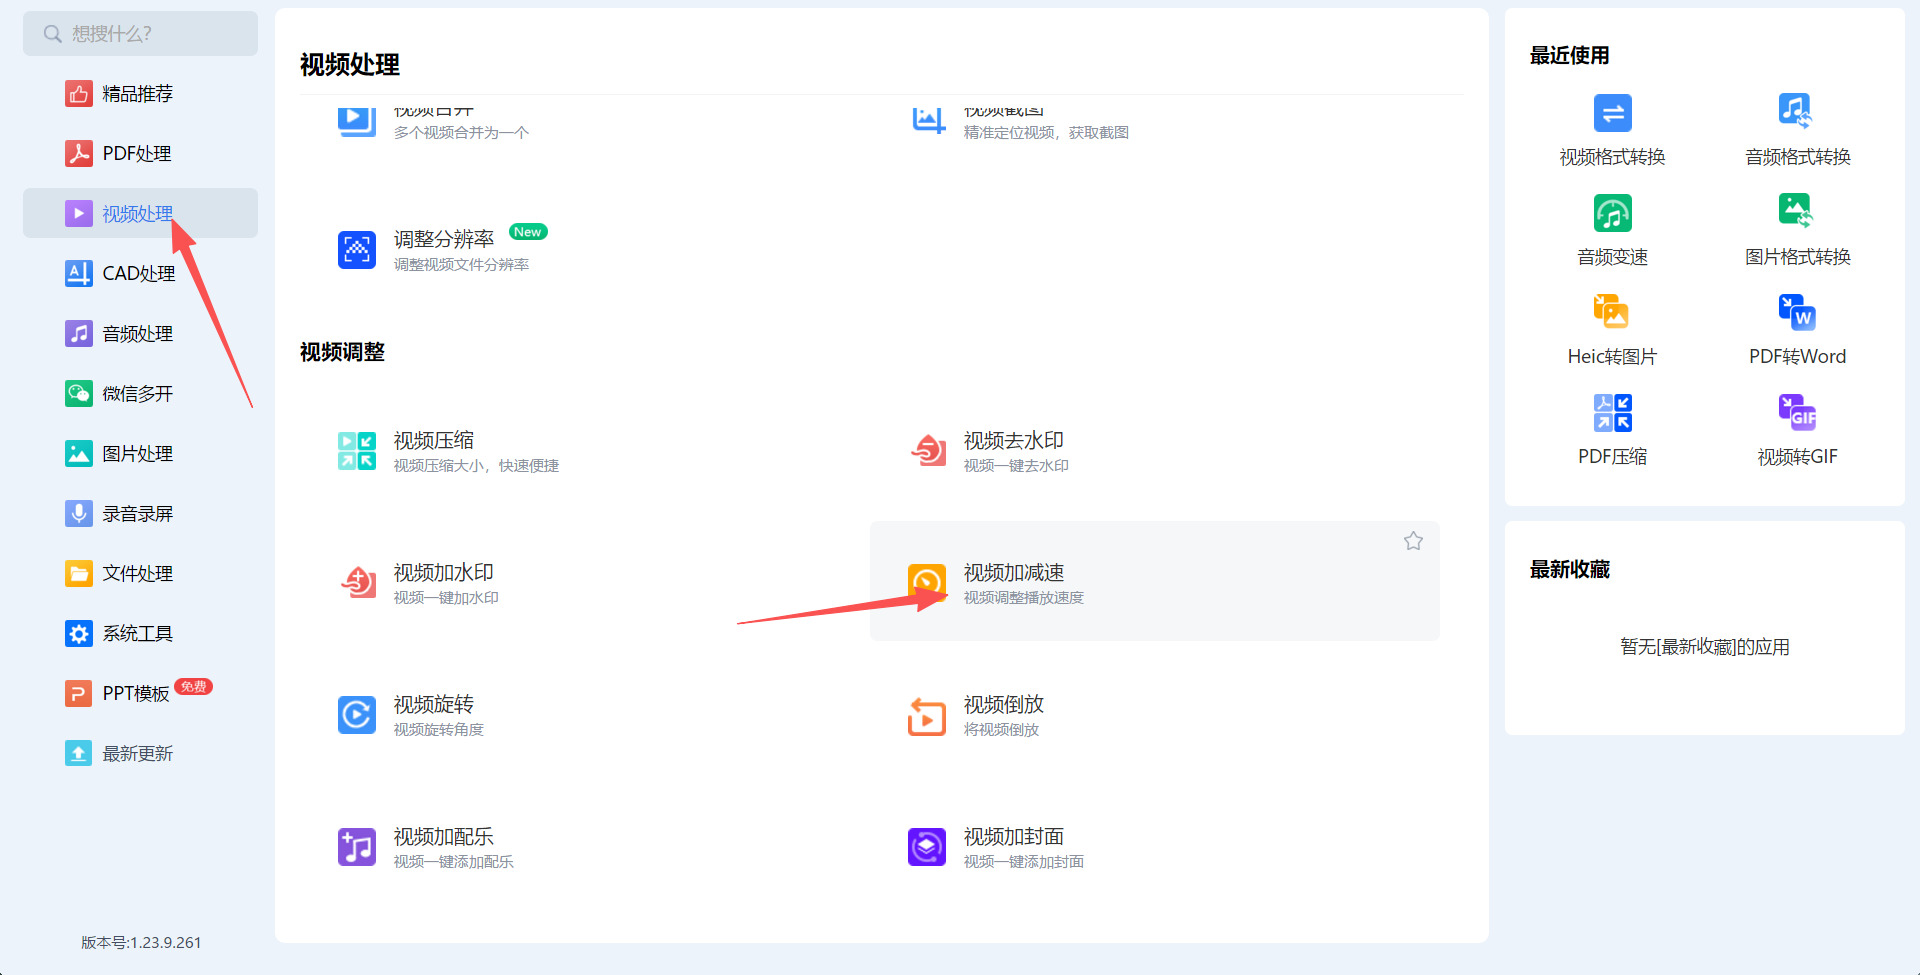Select 音频处理 in the sidebar
The height and width of the screenshot is (975, 1920).
pyautogui.click(x=140, y=334)
